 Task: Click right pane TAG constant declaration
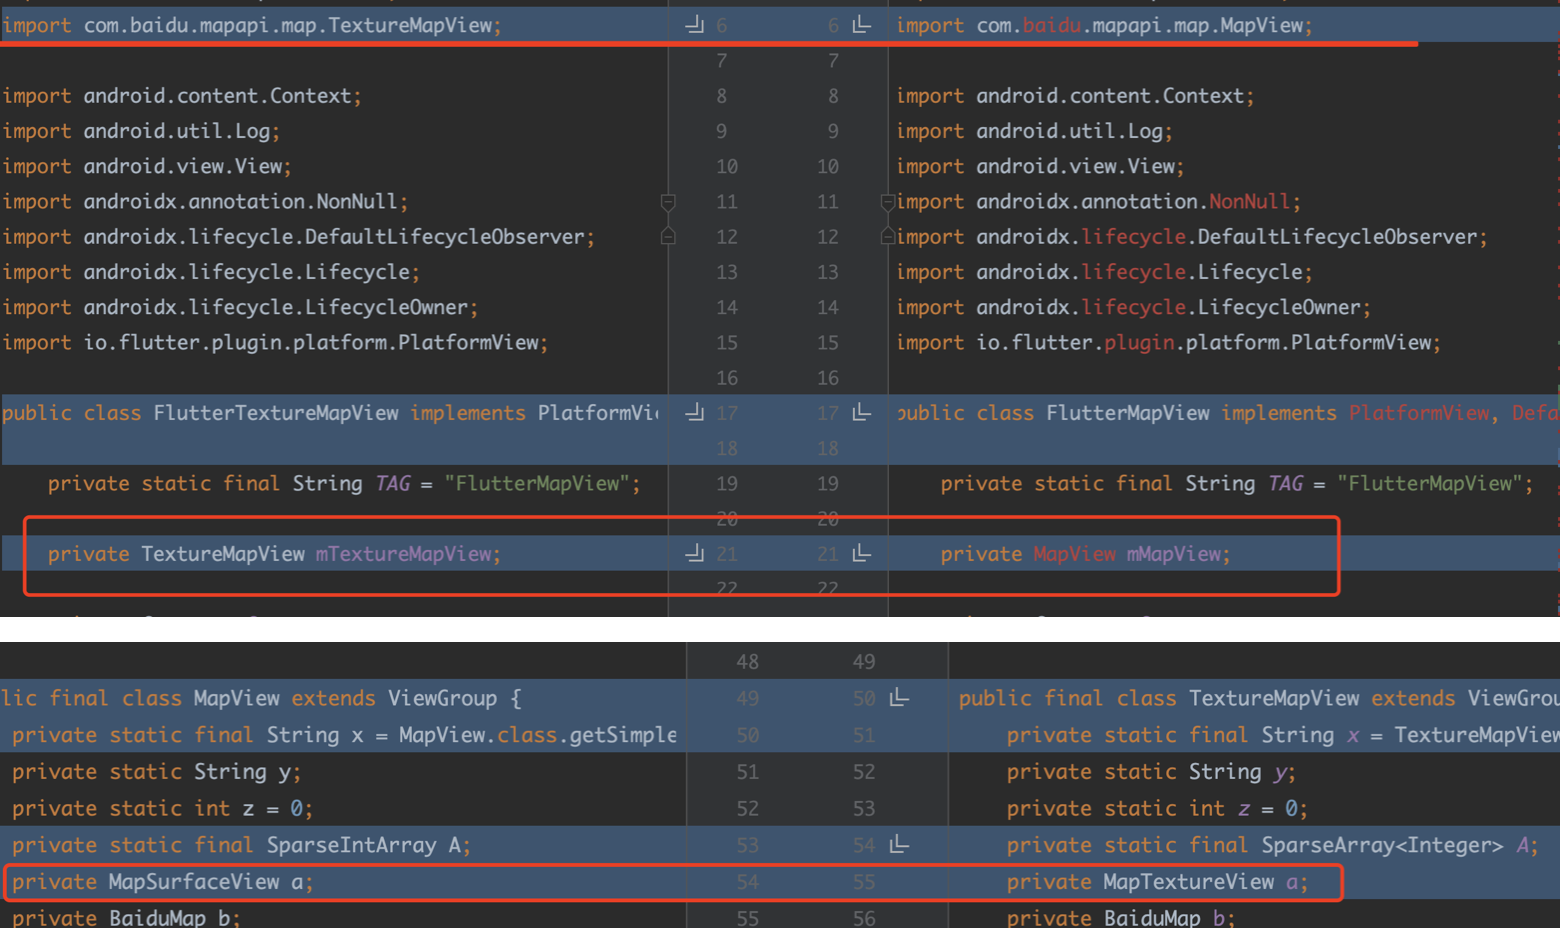pos(1237,484)
